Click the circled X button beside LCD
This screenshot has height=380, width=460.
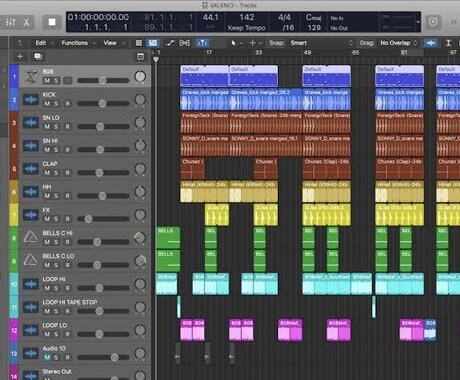[x=433, y=22]
